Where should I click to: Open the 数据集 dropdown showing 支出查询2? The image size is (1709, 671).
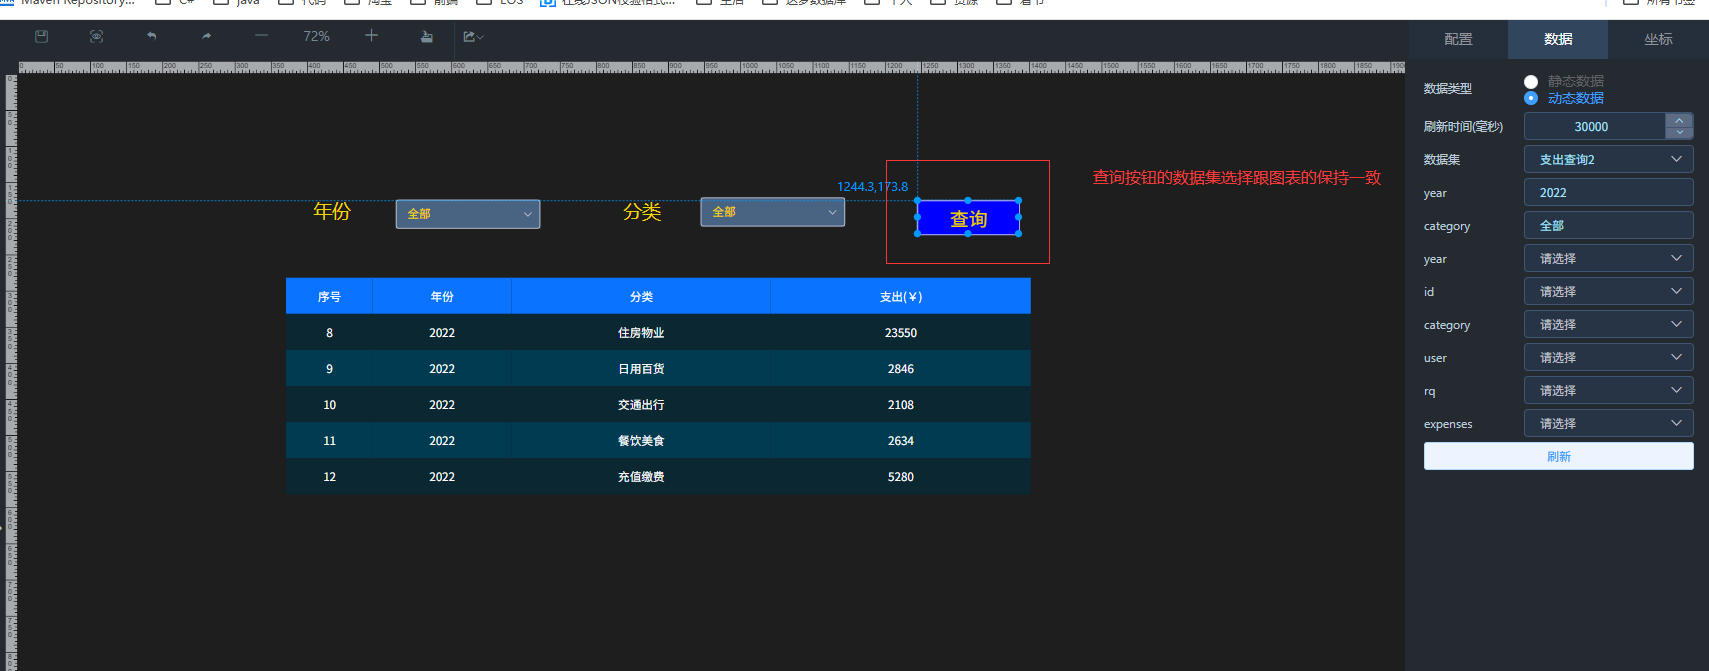click(1608, 160)
